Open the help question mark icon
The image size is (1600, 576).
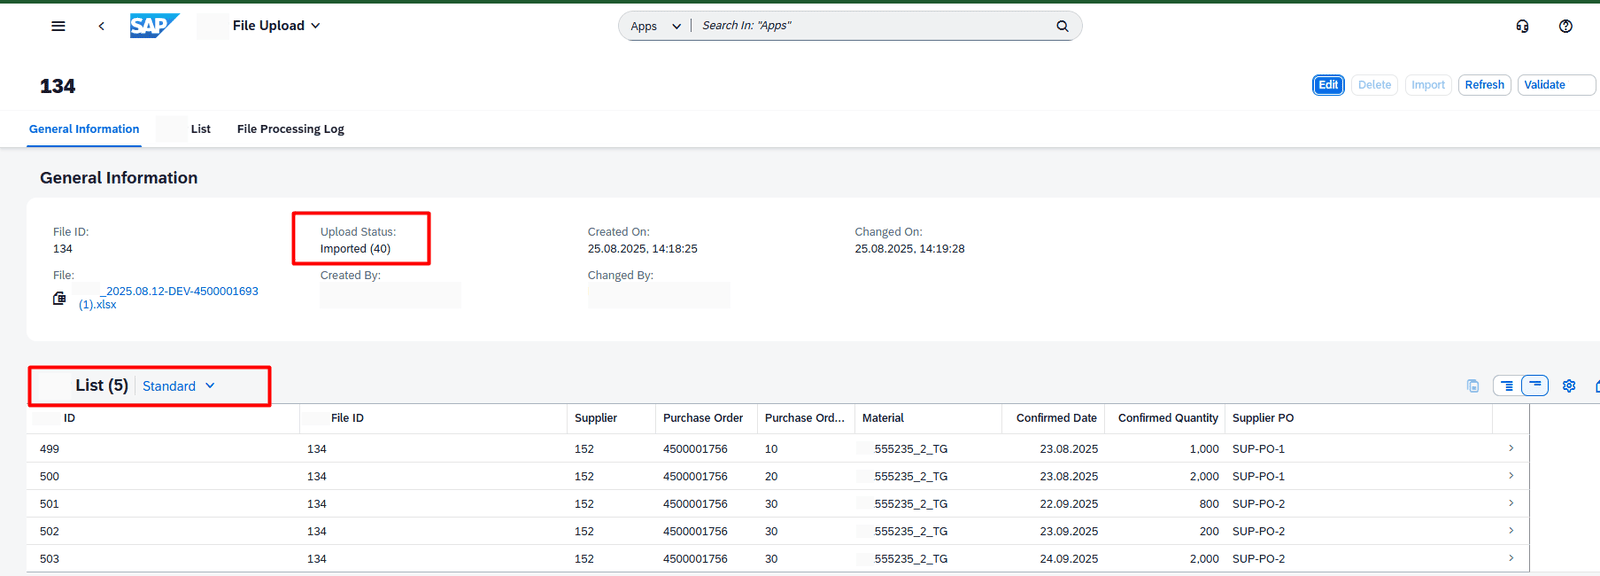1565,26
